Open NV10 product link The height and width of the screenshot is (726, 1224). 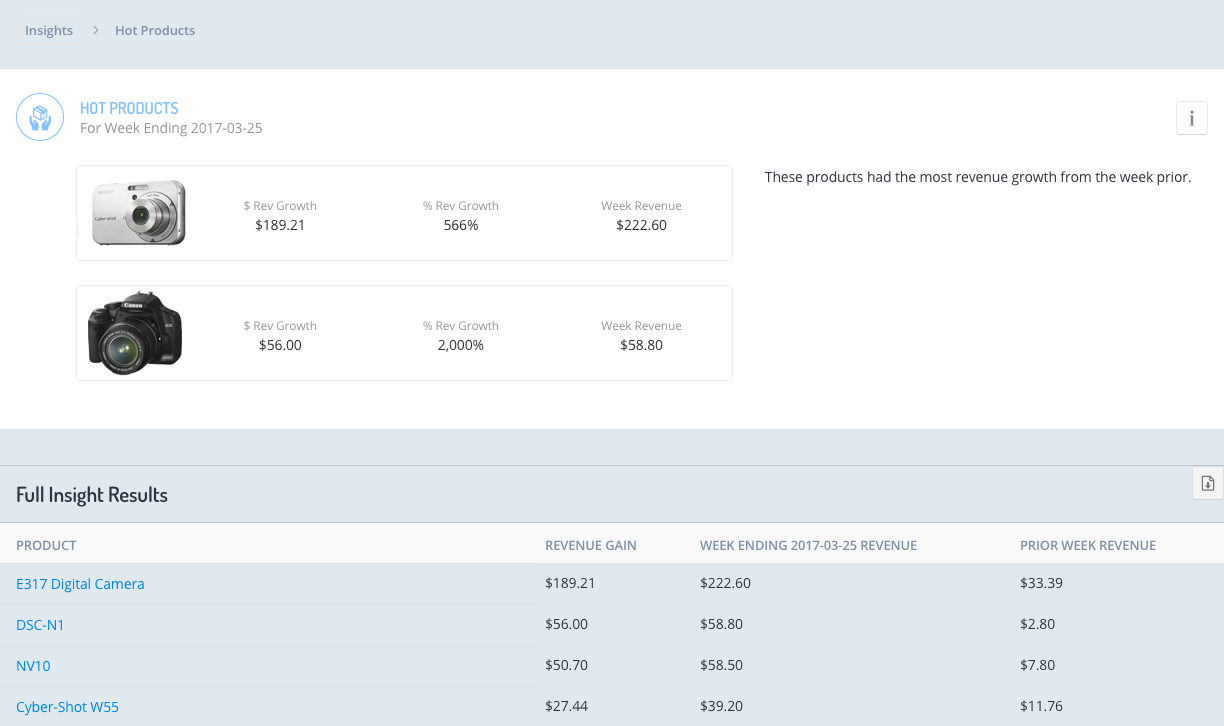coord(33,666)
